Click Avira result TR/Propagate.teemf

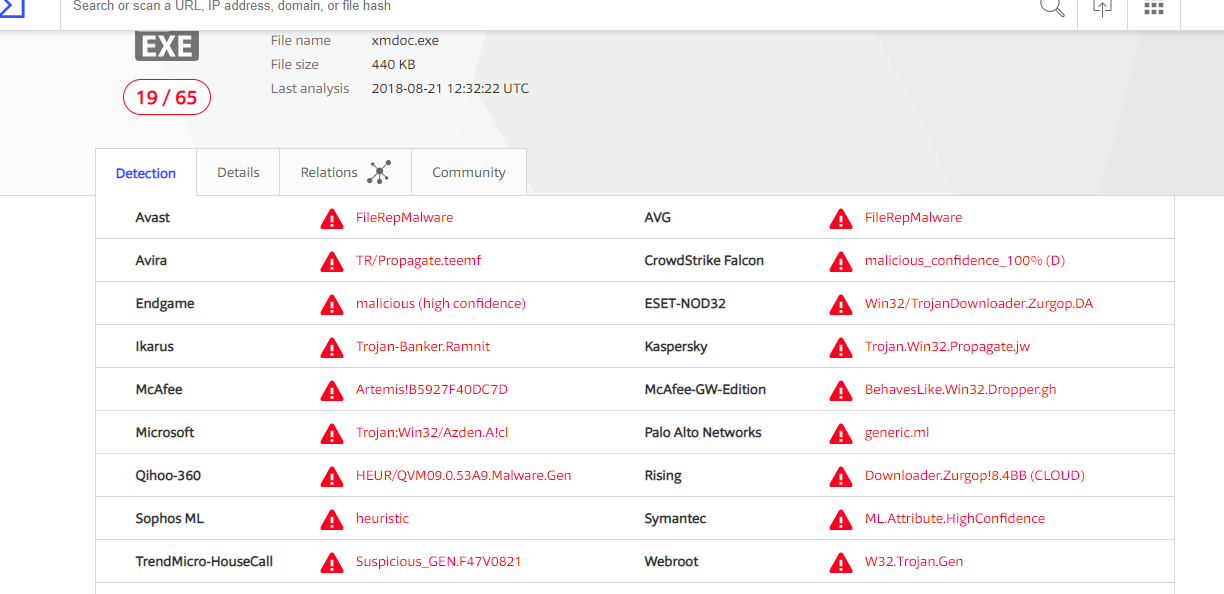[x=418, y=261]
